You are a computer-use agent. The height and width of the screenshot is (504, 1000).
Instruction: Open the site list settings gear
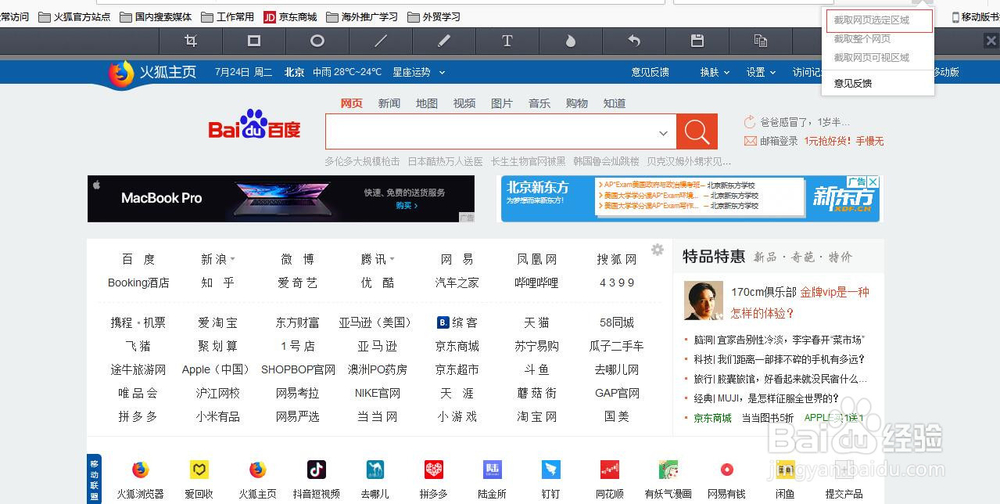[x=658, y=249]
